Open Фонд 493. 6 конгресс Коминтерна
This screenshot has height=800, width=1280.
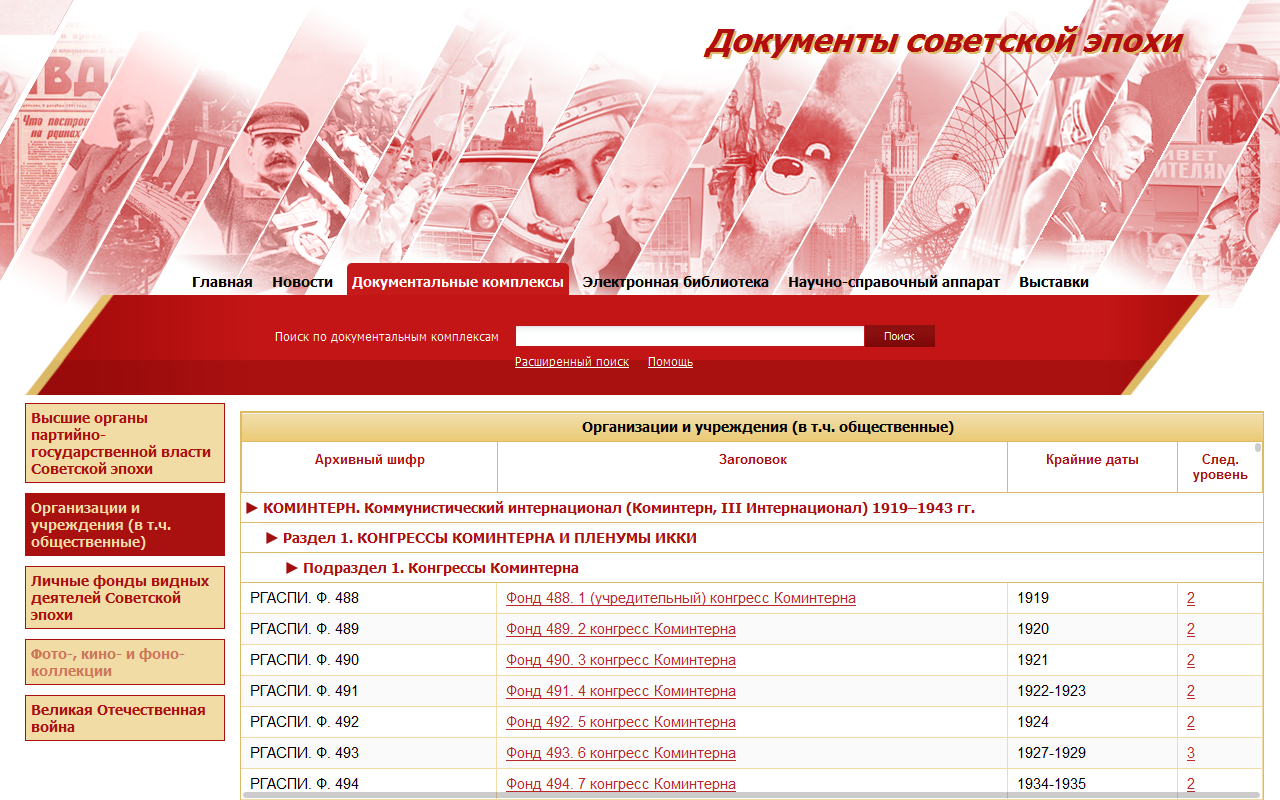(x=621, y=753)
